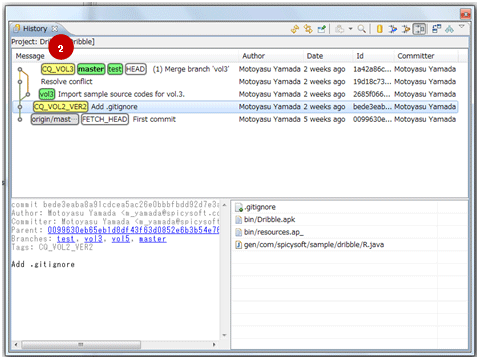Viewport: 480px width, 360px height.
Task: Close the History tab via its X
Action: click(x=55, y=29)
